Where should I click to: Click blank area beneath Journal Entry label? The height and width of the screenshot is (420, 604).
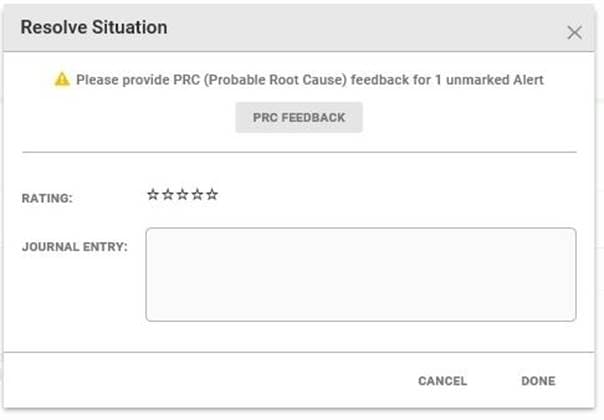74,295
